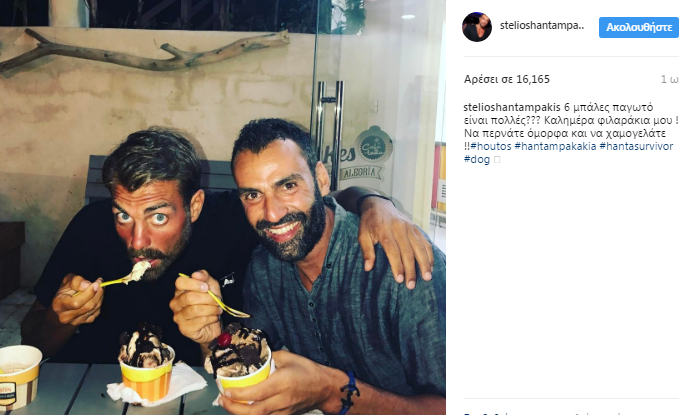This screenshot has height=415, width=687.
Task: Click the blue Ακολουθήστε follow button
Action: [x=638, y=28]
